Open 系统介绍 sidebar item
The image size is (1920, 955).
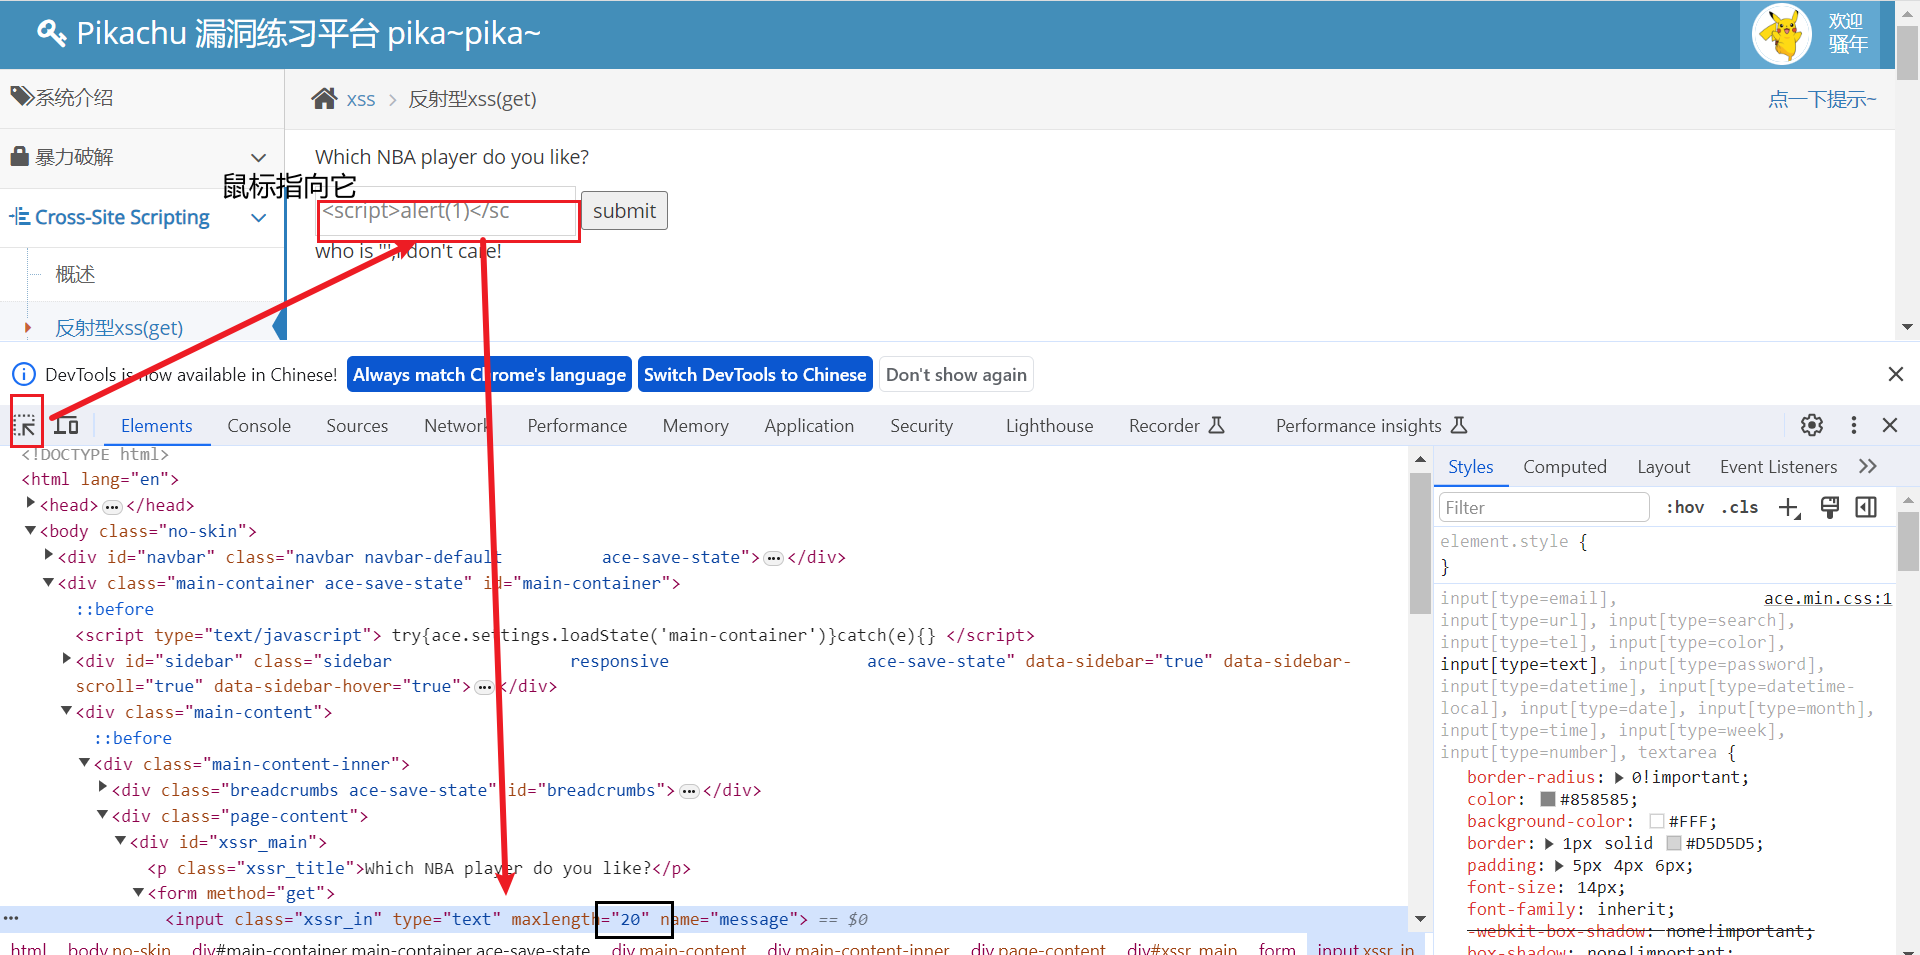point(142,98)
